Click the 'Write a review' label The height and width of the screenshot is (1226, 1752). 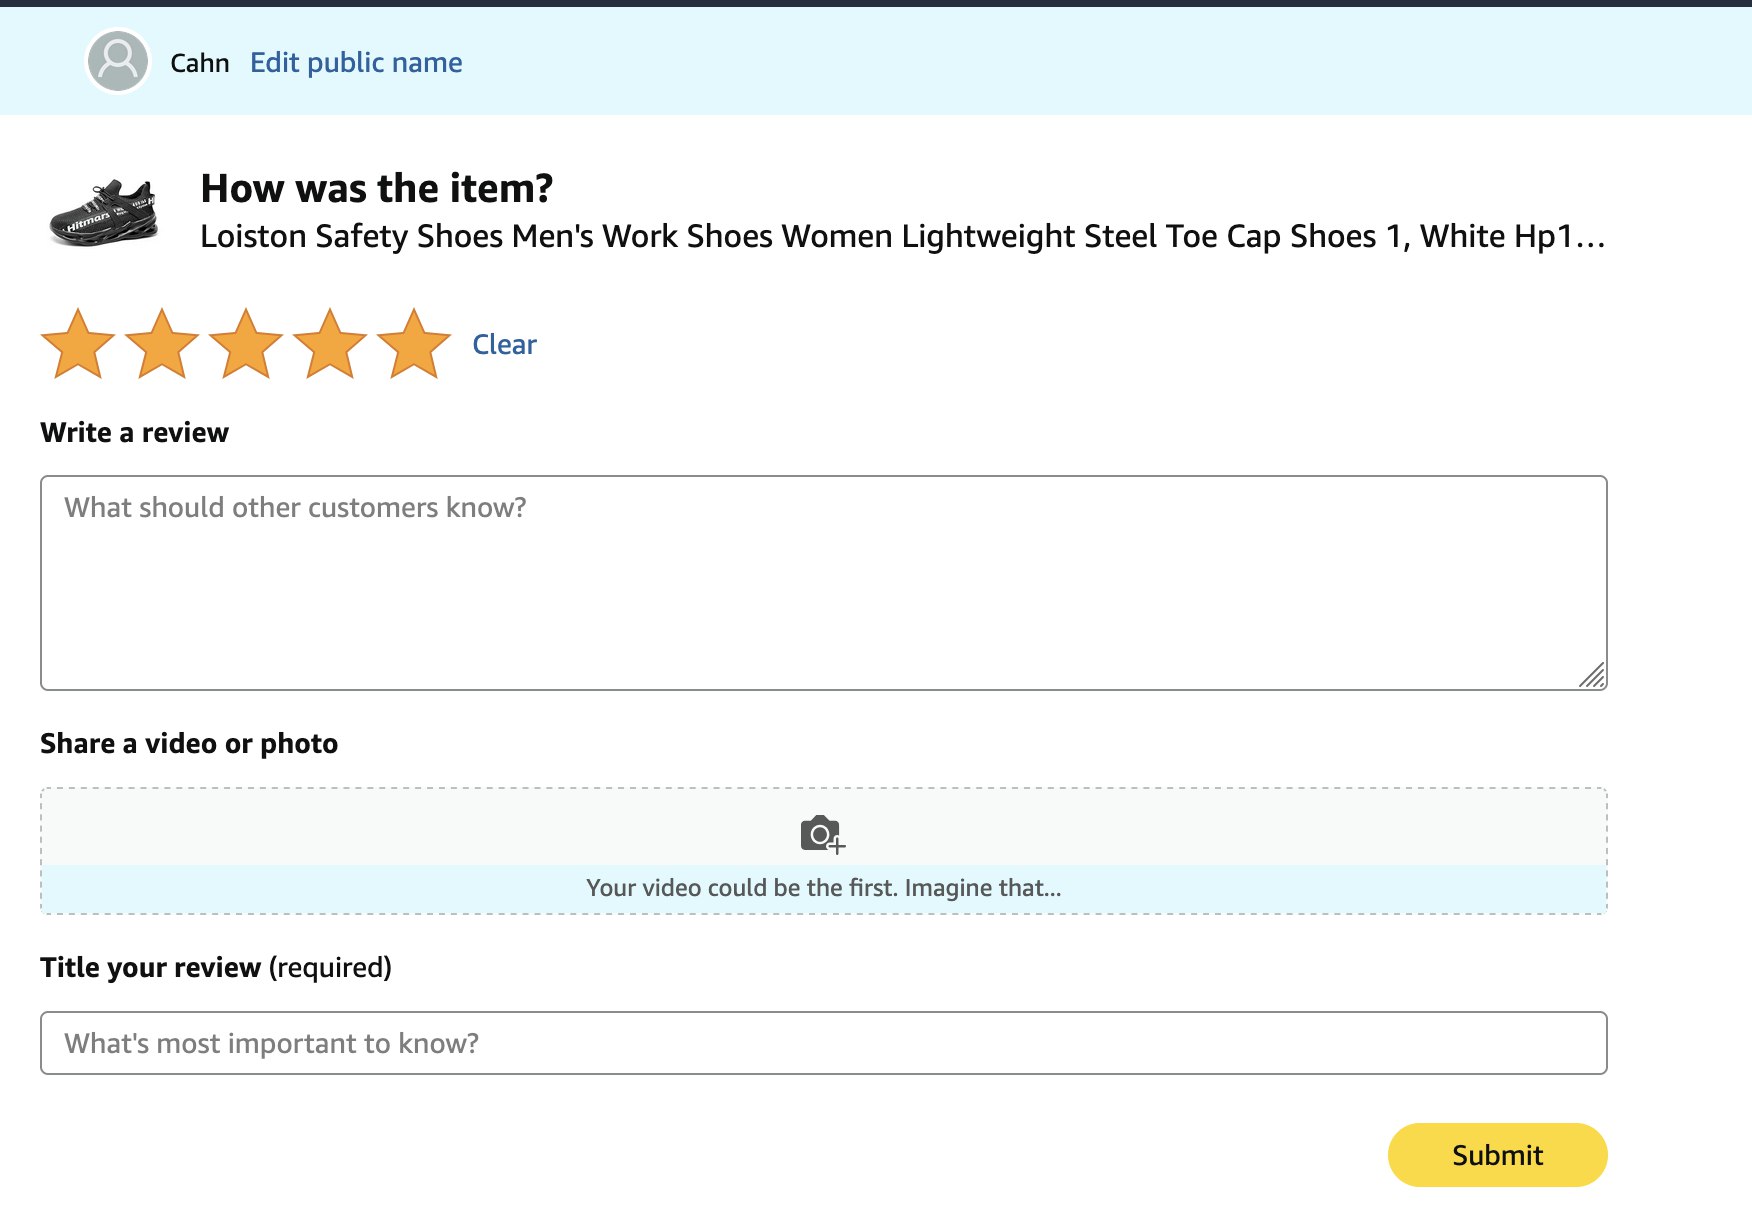point(134,432)
